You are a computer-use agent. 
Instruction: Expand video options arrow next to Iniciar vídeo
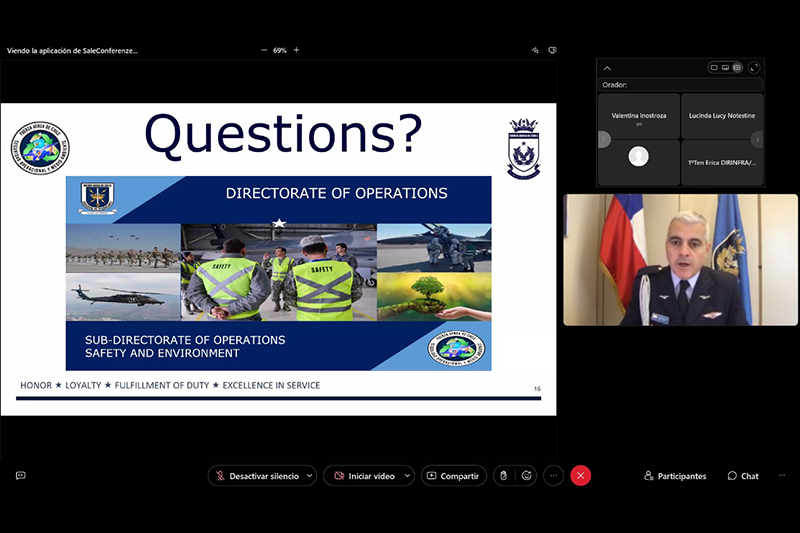pyautogui.click(x=407, y=475)
